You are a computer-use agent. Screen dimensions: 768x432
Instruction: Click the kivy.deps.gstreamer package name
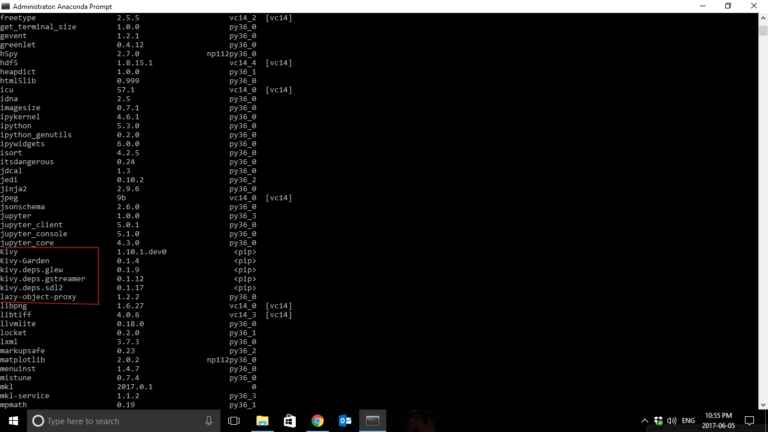point(43,279)
